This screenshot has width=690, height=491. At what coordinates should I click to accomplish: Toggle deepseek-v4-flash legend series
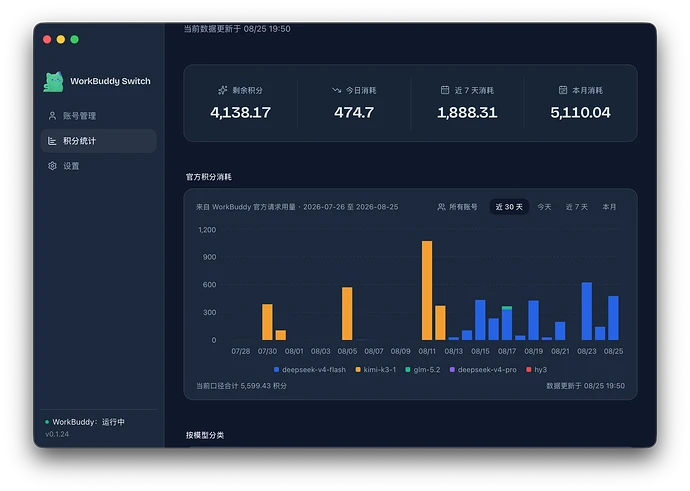click(x=310, y=370)
